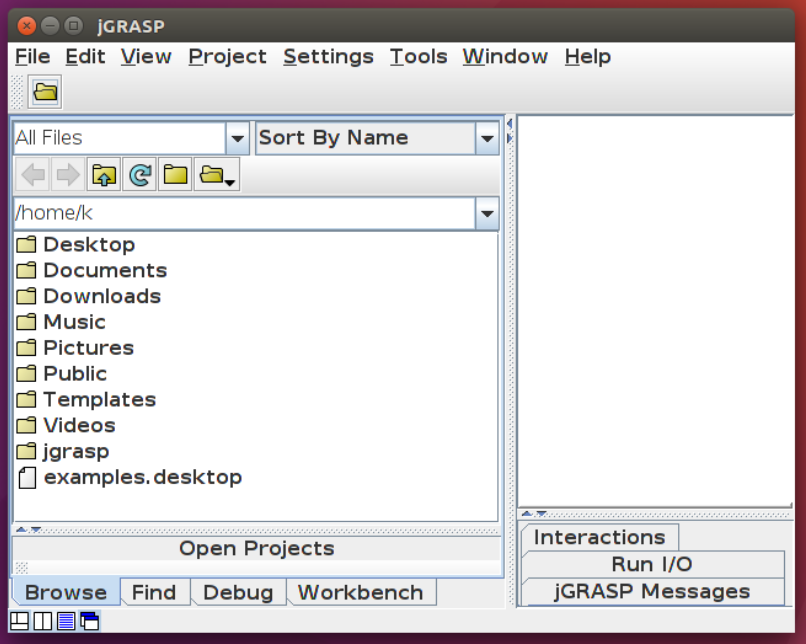Open the Project menu

click(x=227, y=57)
